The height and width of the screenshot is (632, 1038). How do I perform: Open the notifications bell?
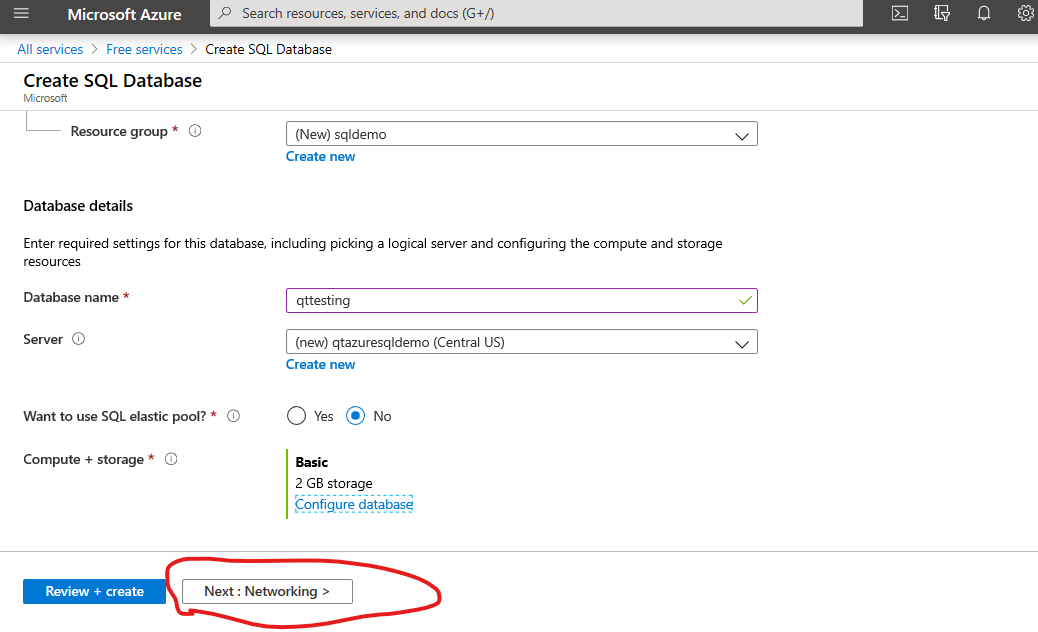(x=984, y=13)
